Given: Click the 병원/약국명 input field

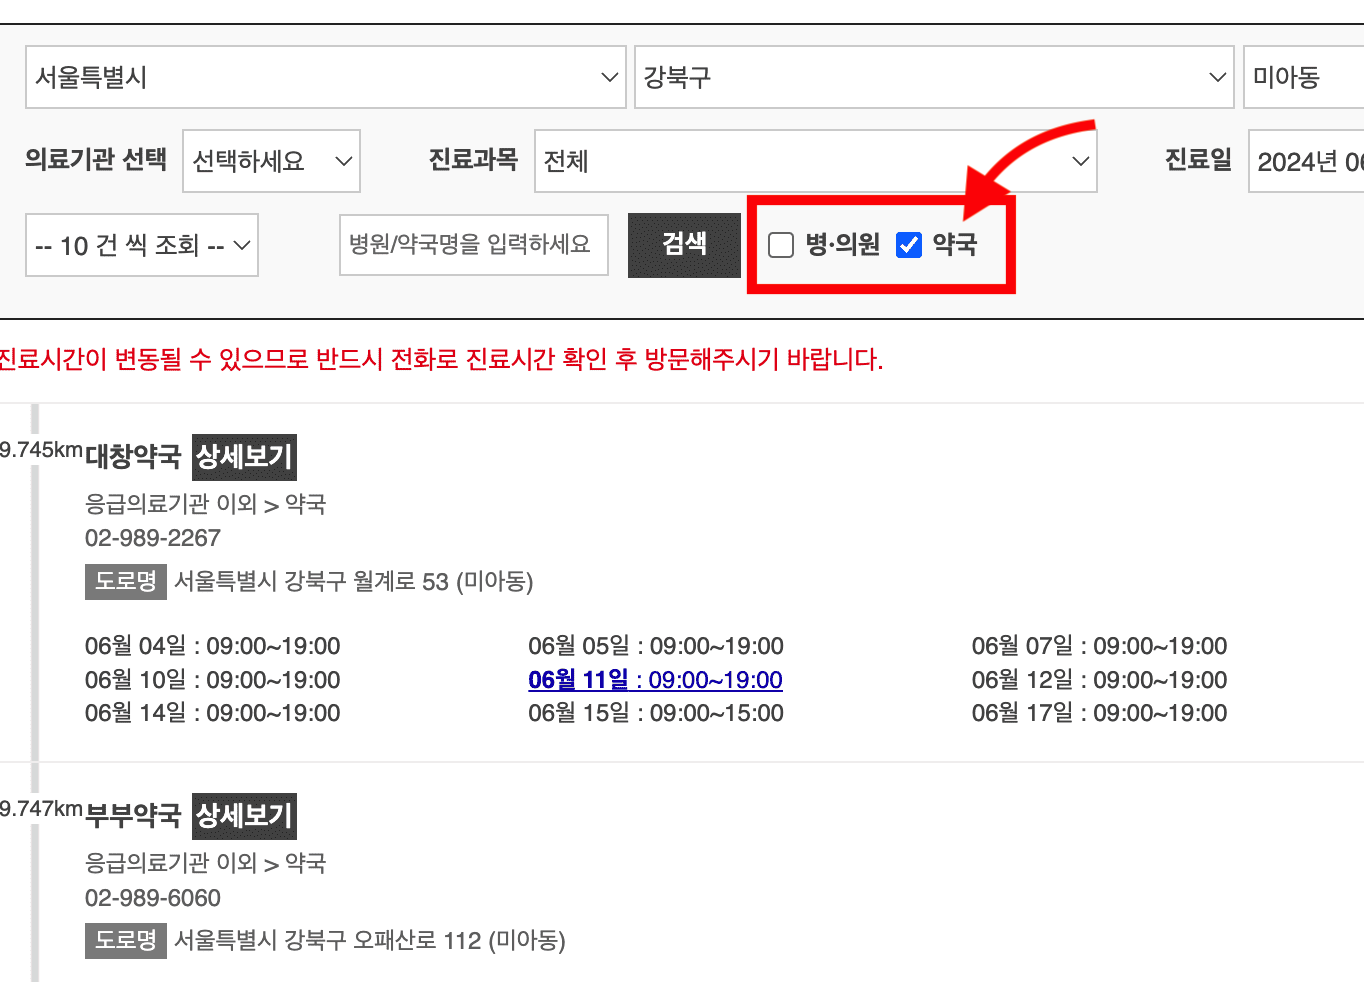Looking at the screenshot, I should 473,245.
